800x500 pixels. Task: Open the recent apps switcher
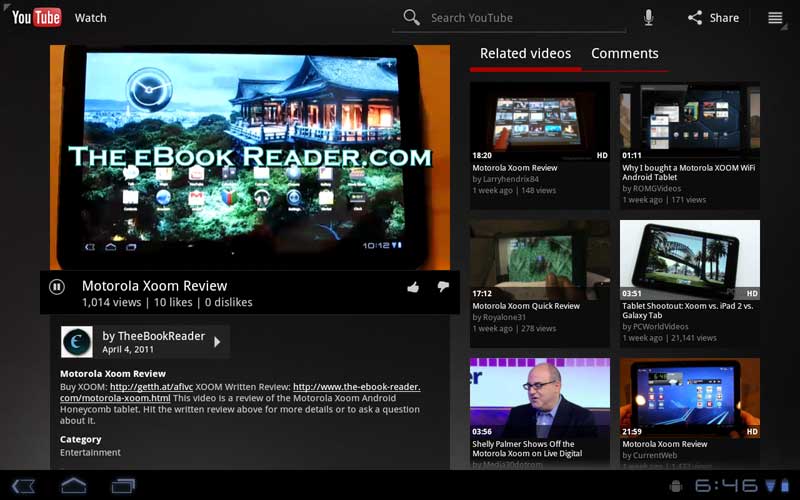123,486
